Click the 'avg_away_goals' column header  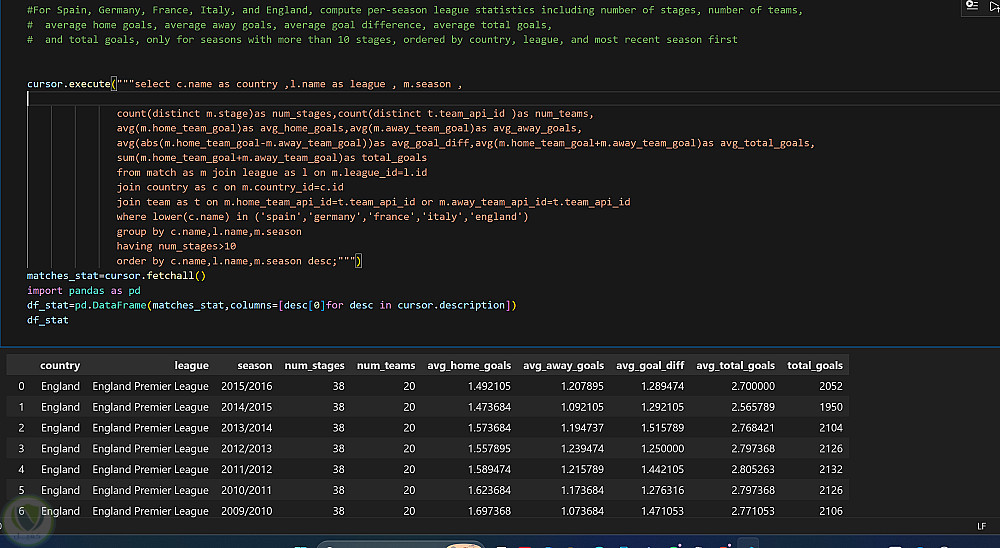pyautogui.click(x=563, y=365)
